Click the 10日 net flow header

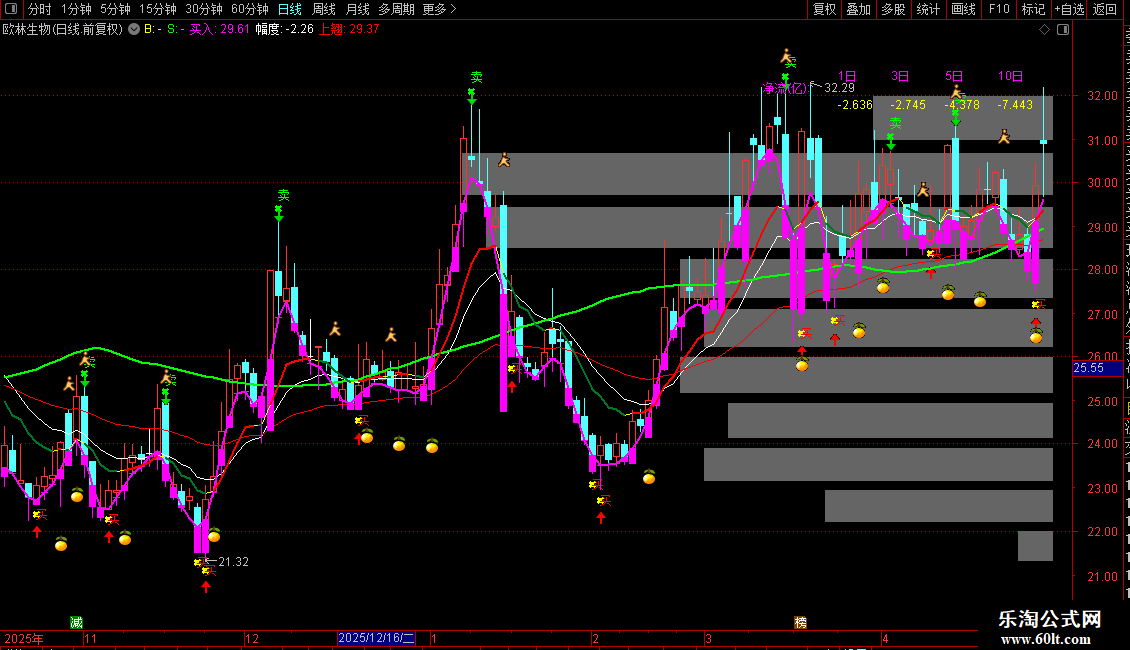[x=1010, y=76]
